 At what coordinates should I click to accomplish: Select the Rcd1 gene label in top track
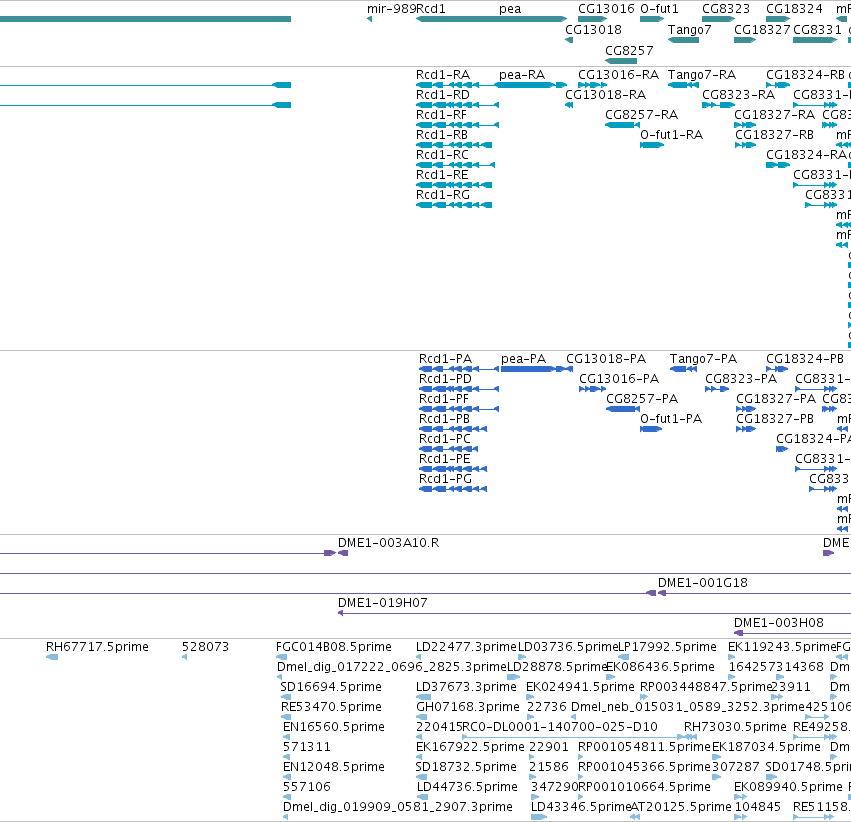click(x=430, y=9)
